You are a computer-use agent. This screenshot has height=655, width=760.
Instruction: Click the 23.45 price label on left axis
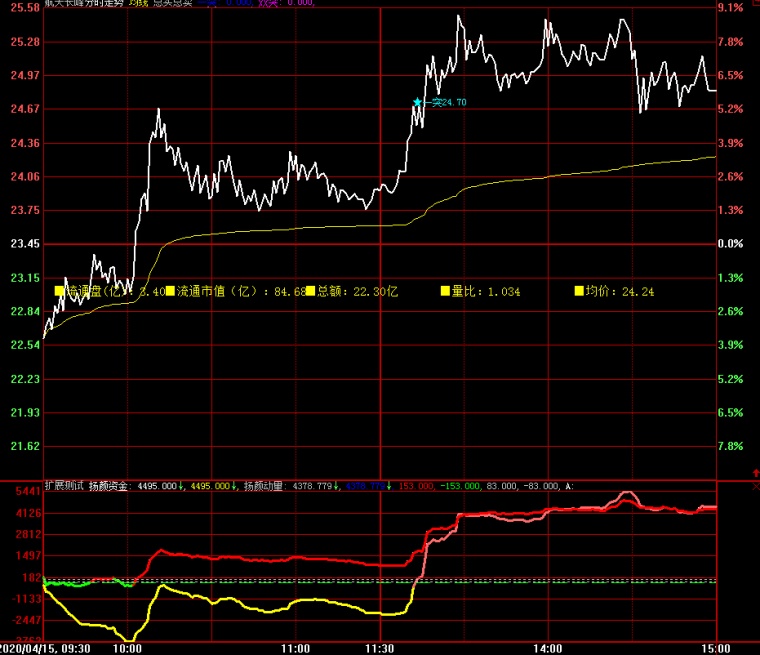tap(23, 244)
